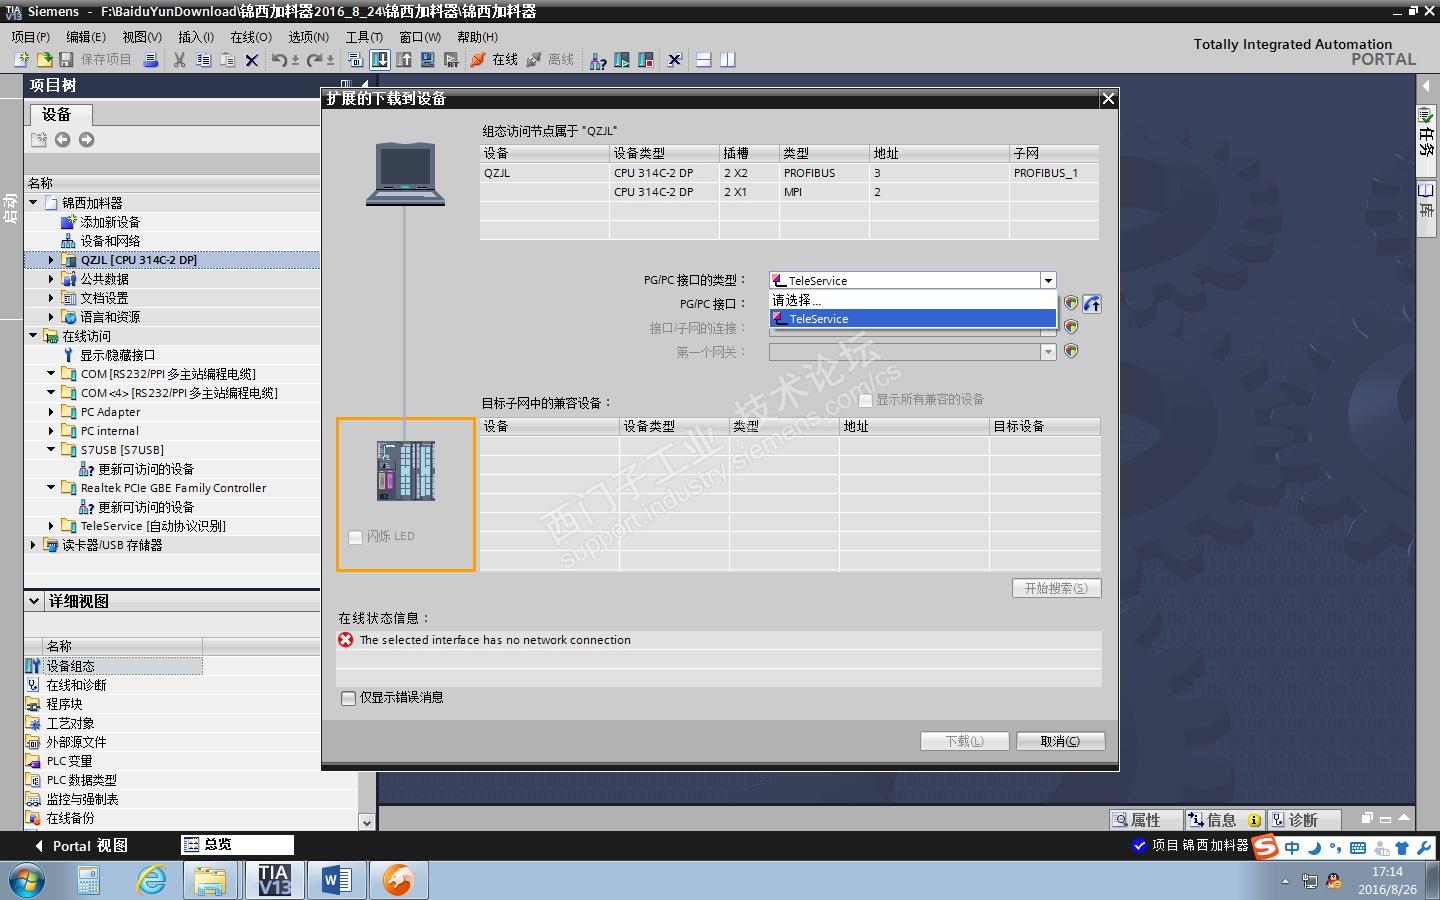The height and width of the screenshot is (900, 1440).
Task: Click the red-blue delete X icon
Action: [252, 60]
